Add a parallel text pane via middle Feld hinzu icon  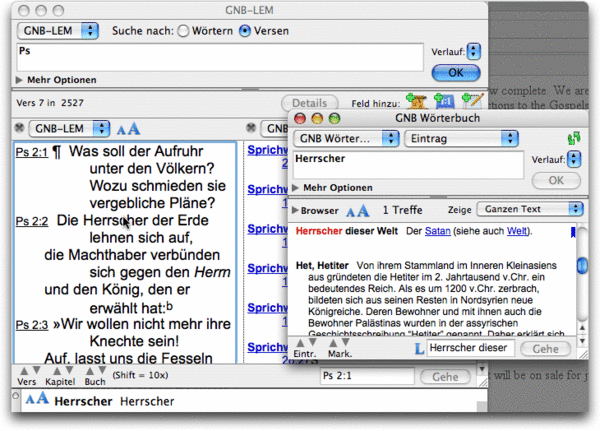pos(444,101)
